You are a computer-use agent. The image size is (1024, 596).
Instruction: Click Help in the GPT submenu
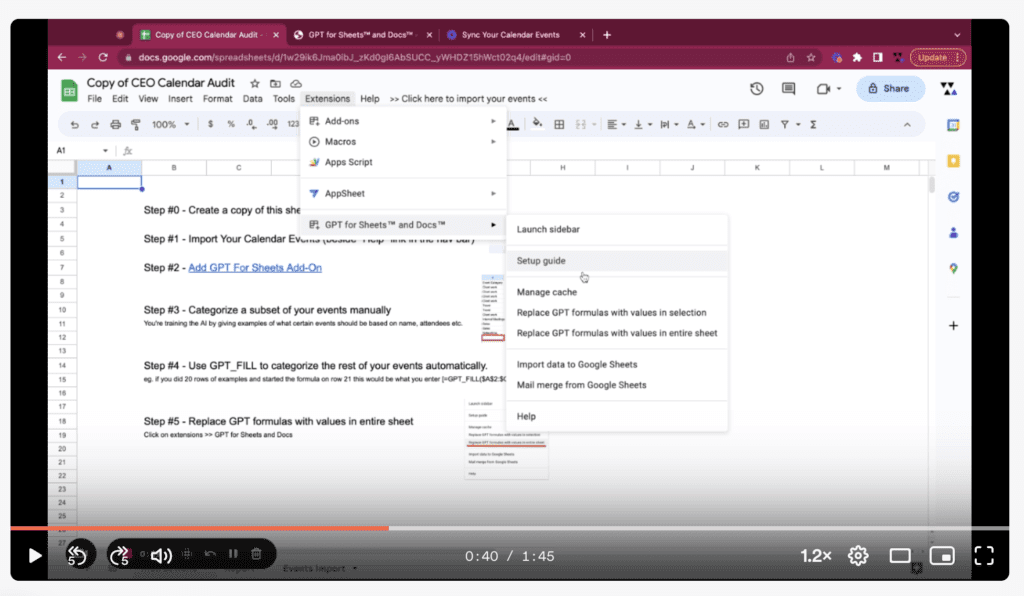(x=616, y=416)
